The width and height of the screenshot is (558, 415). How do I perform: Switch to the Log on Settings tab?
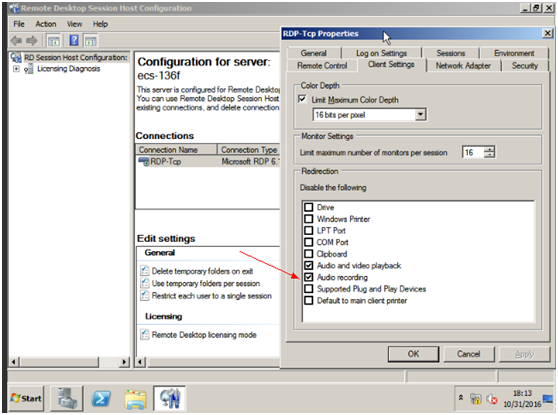point(381,53)
